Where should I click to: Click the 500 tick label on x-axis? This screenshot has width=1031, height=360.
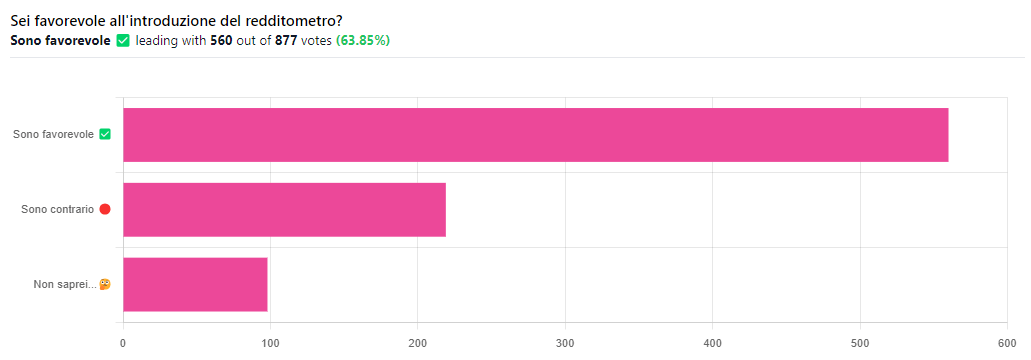(860, 343)
